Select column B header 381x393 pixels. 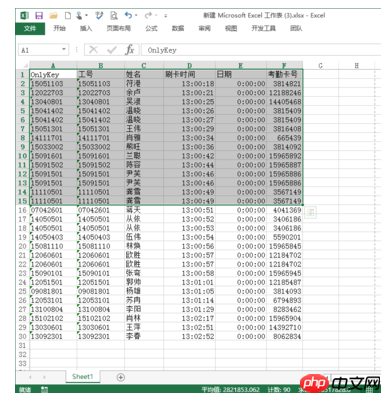101,65
